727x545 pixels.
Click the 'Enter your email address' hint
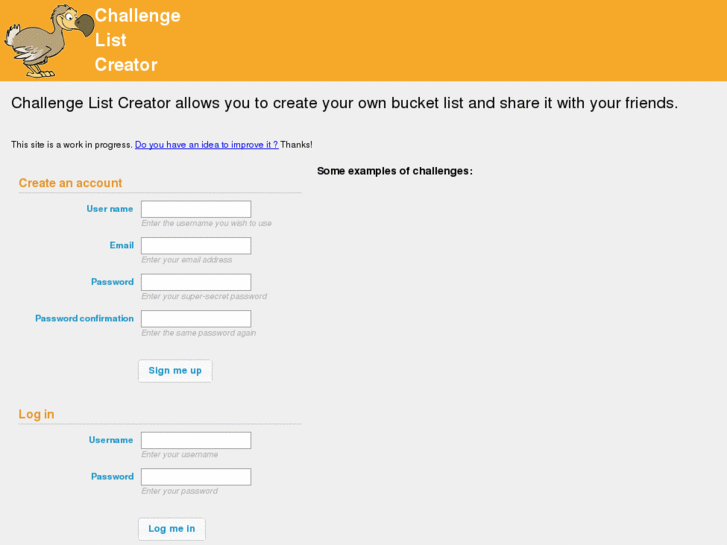point(186,260)
